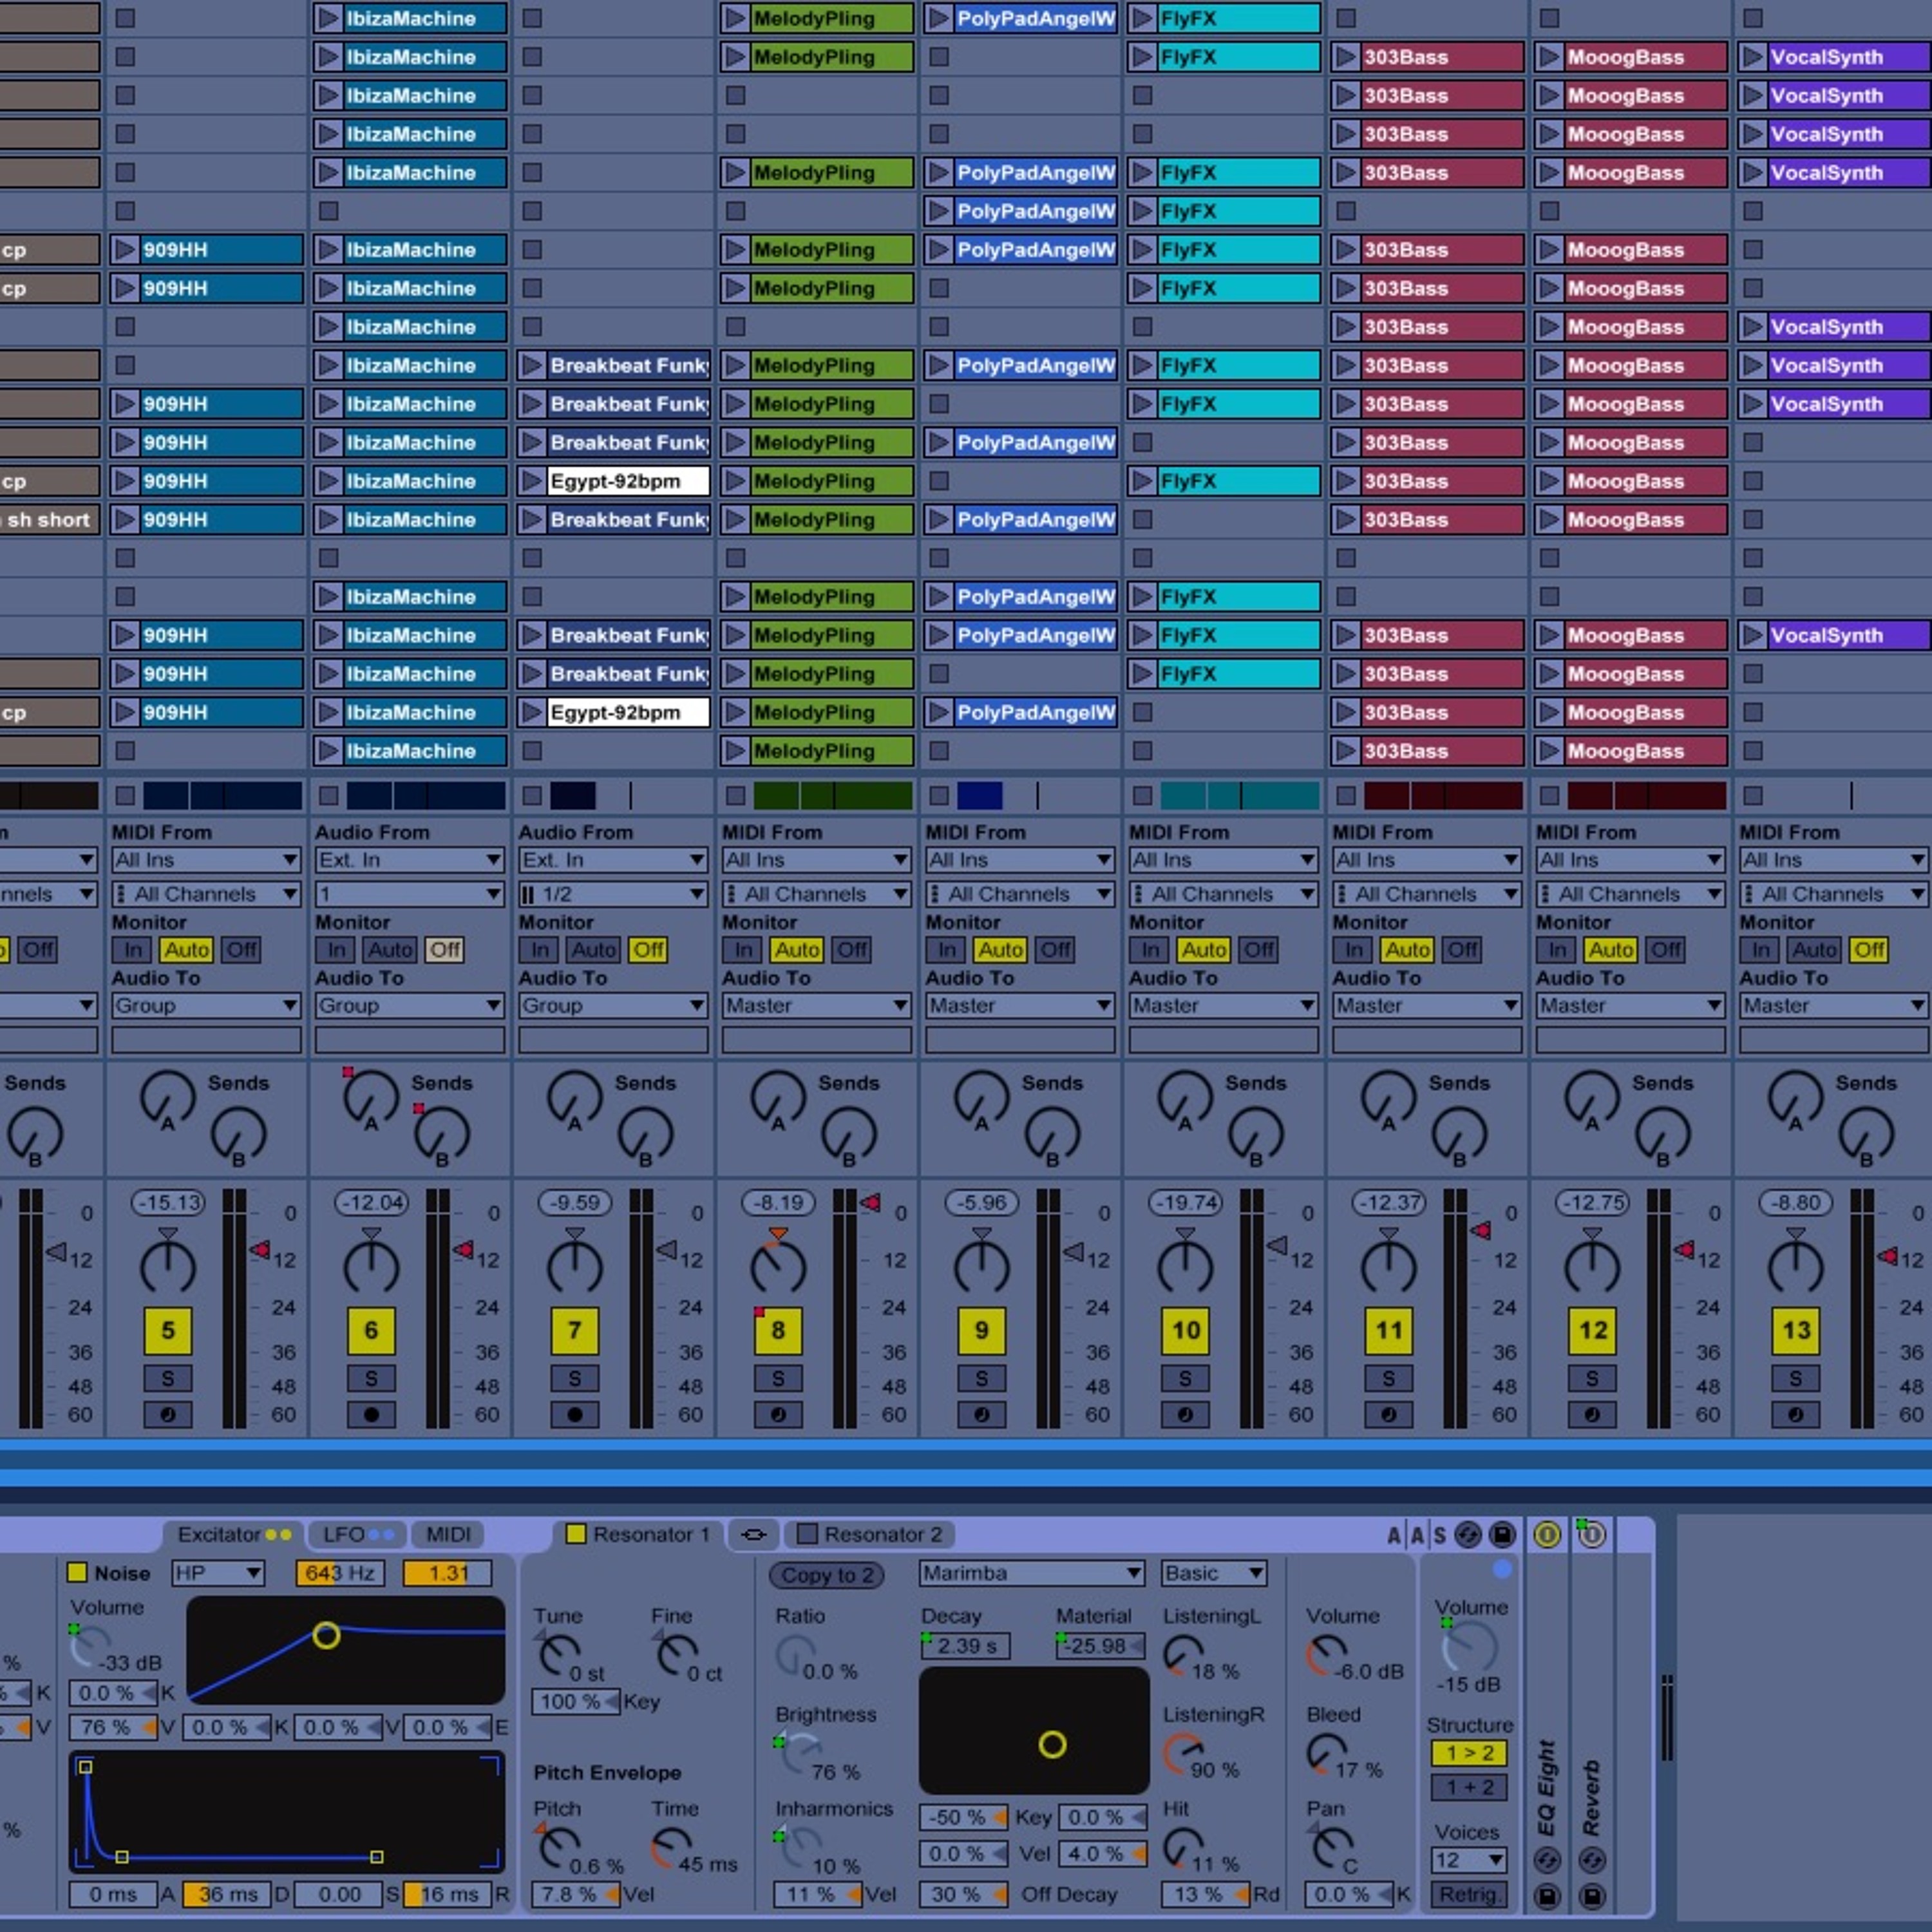Open the Marimba resonator type dropdown
The height and width of the screenshot is (1932, 1932).
click(1031, 1573)
